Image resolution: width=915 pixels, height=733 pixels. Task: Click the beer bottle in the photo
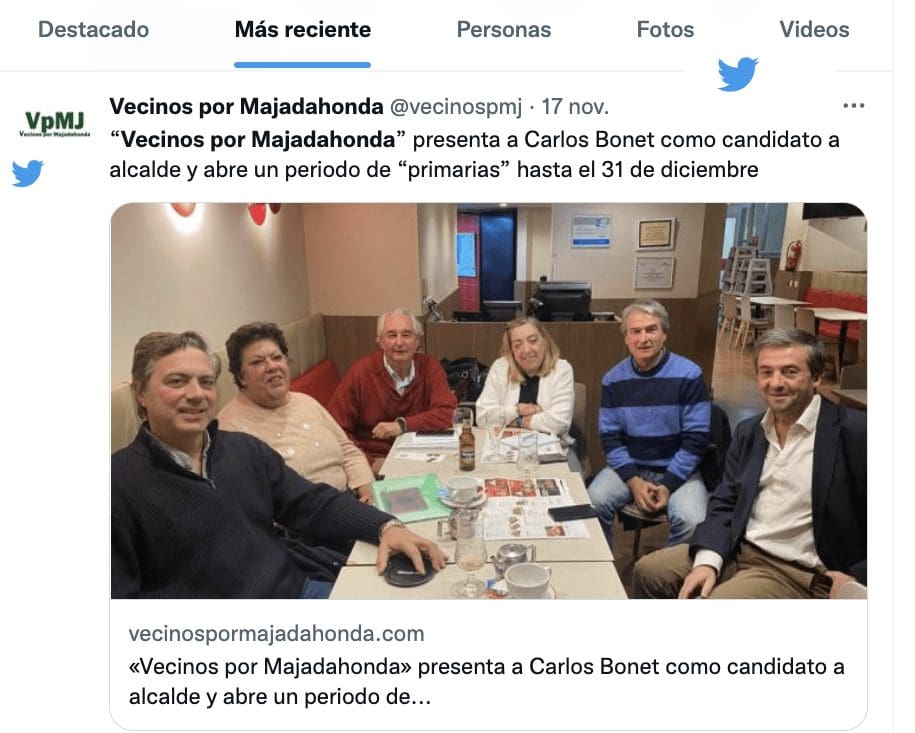(x=467, y=443)
